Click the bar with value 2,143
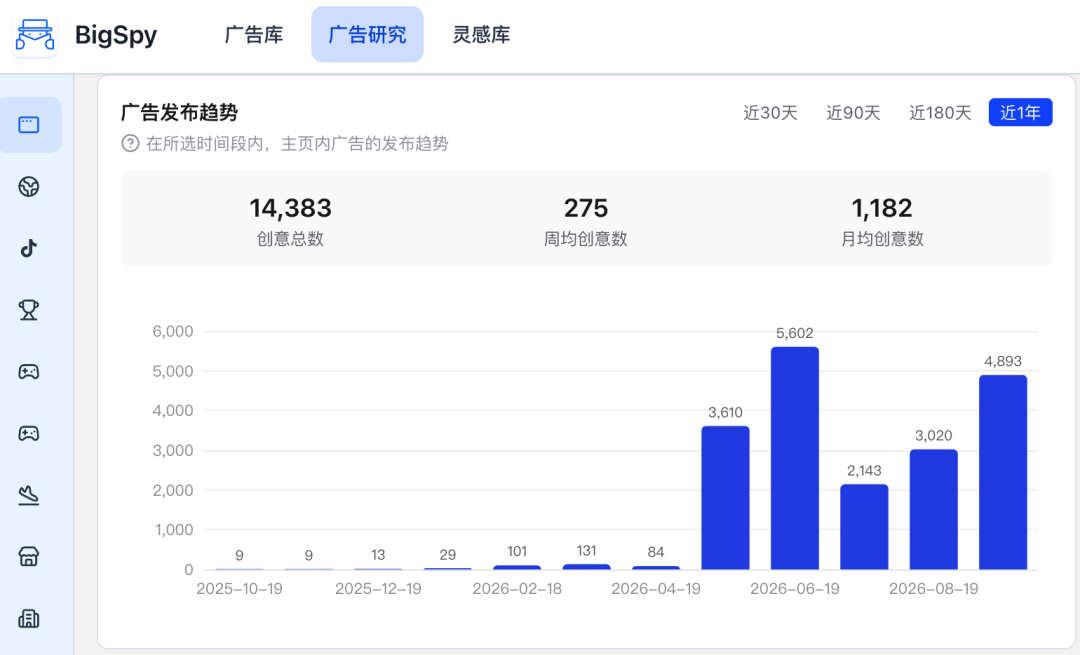Image resolution: width=1080 pixels, height=655 pixels. (x=864, y=527)
